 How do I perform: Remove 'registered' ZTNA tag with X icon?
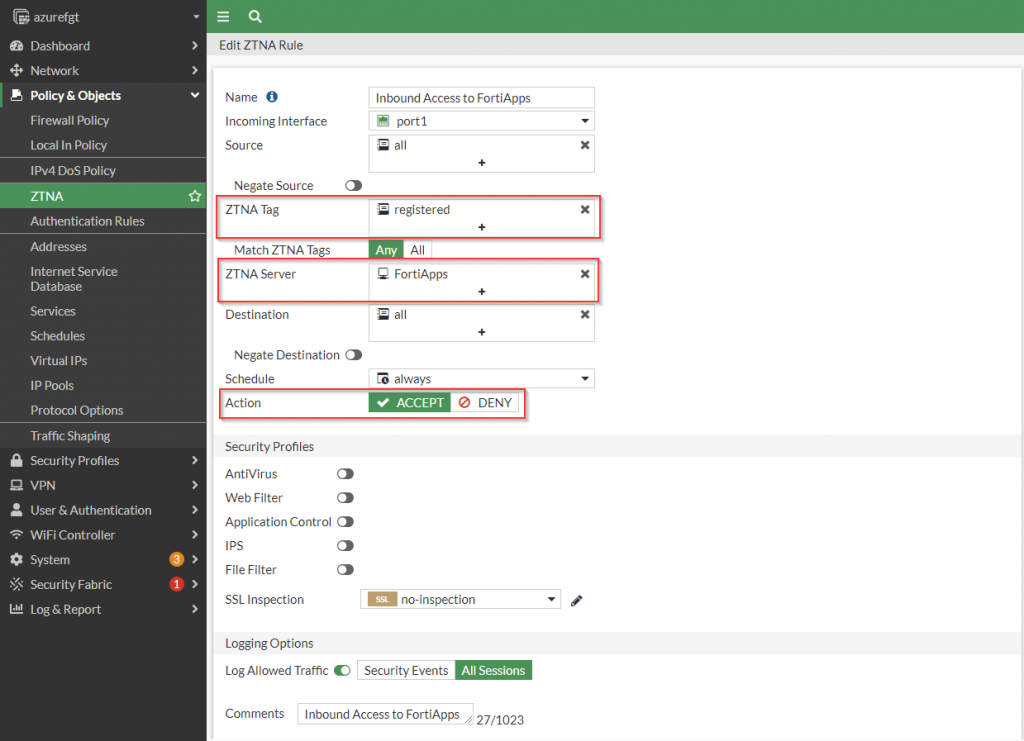pos(585,210)
